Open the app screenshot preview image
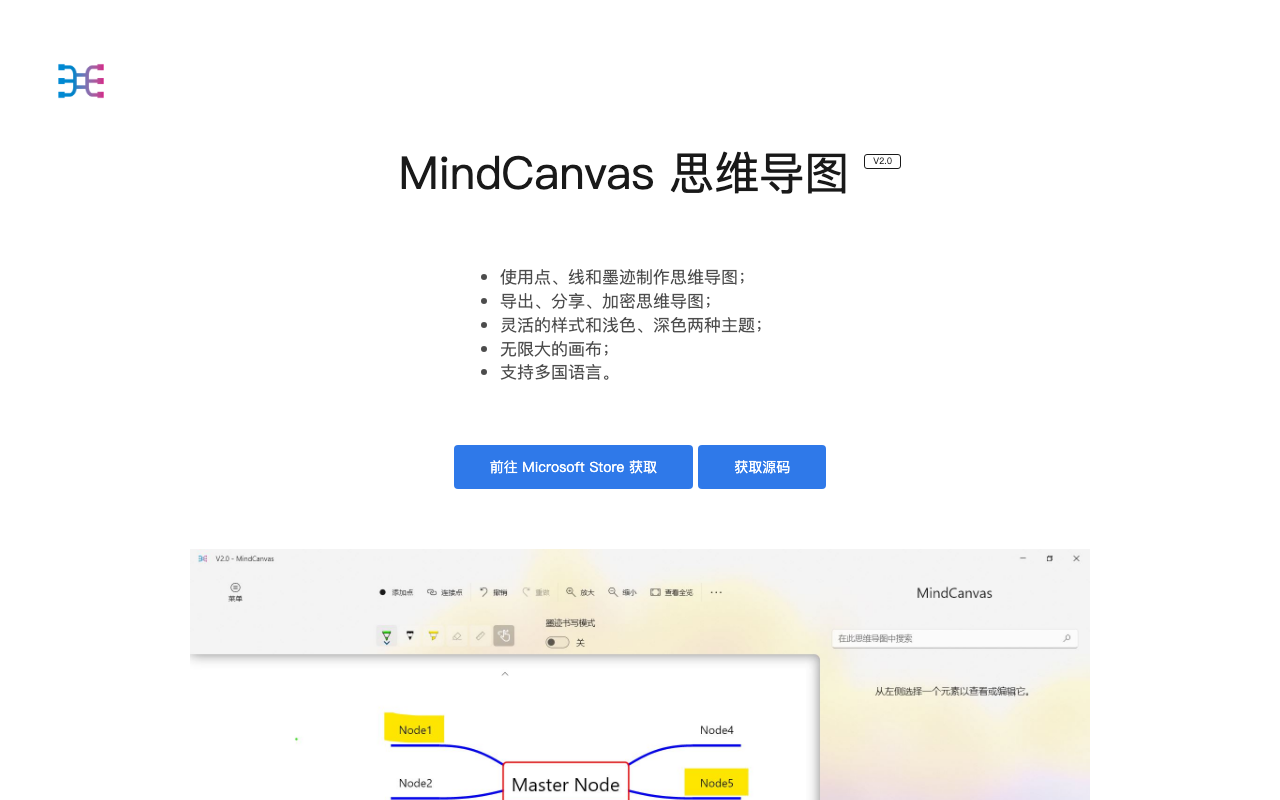The image size is (1280, 800). [x=640, y=674]
